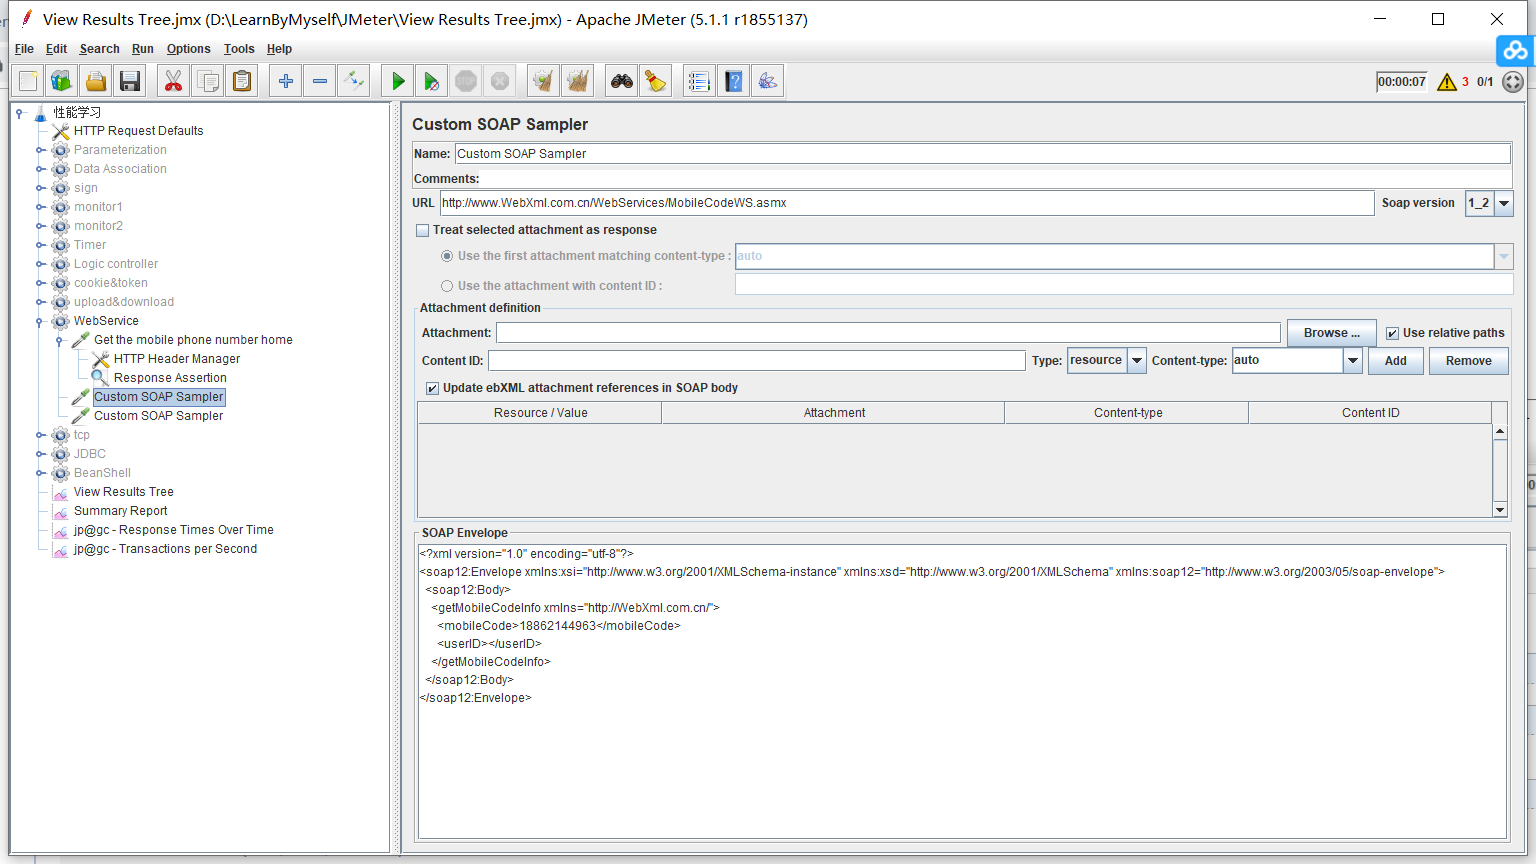Open the Run menu

(143, 49)
